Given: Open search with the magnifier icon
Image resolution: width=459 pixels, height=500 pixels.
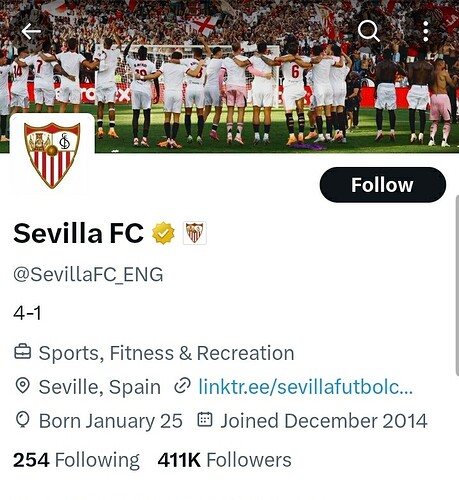Looking at the screenshot, I should (368, 31).
